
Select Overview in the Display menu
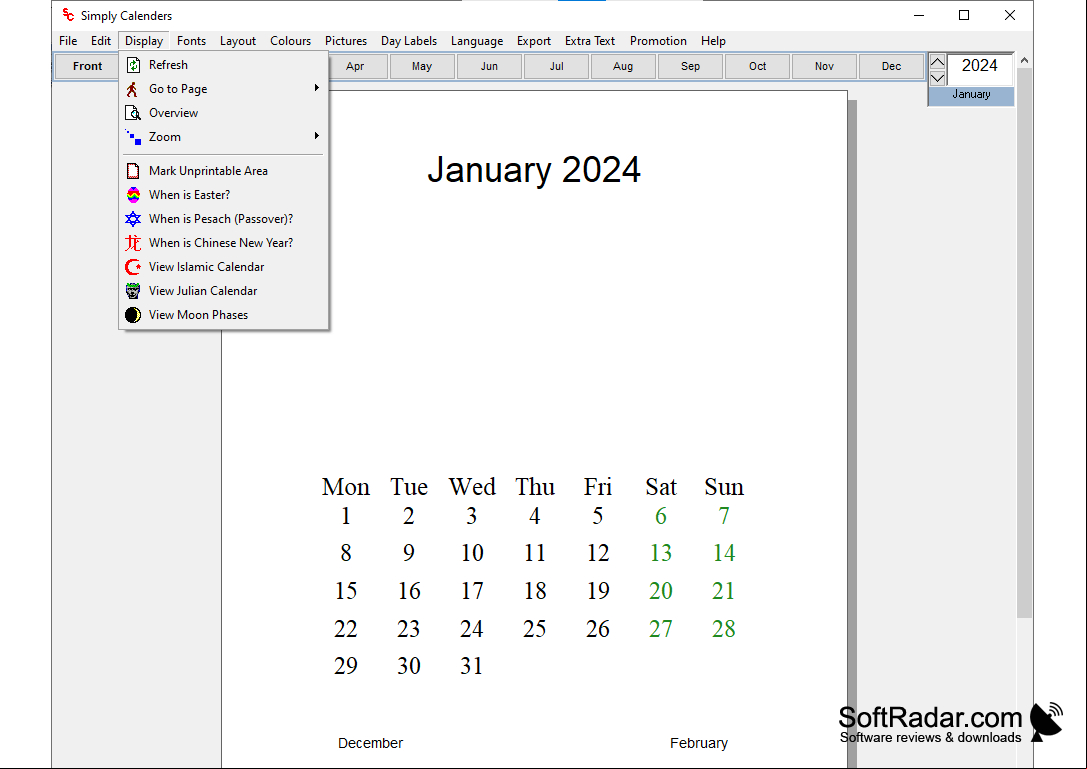pyautogui.click(x=223, y=113)
